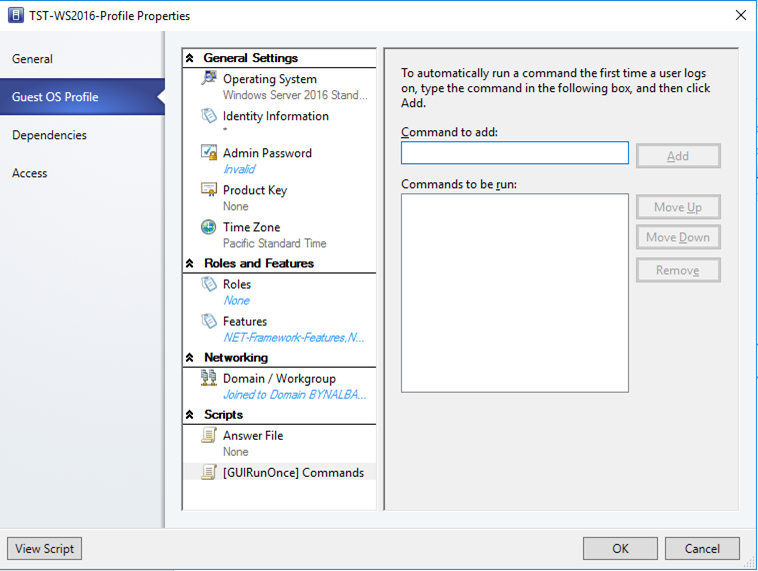Close the Profile Properties dialog
The image size is (758, 571).
tap(741, 15)
